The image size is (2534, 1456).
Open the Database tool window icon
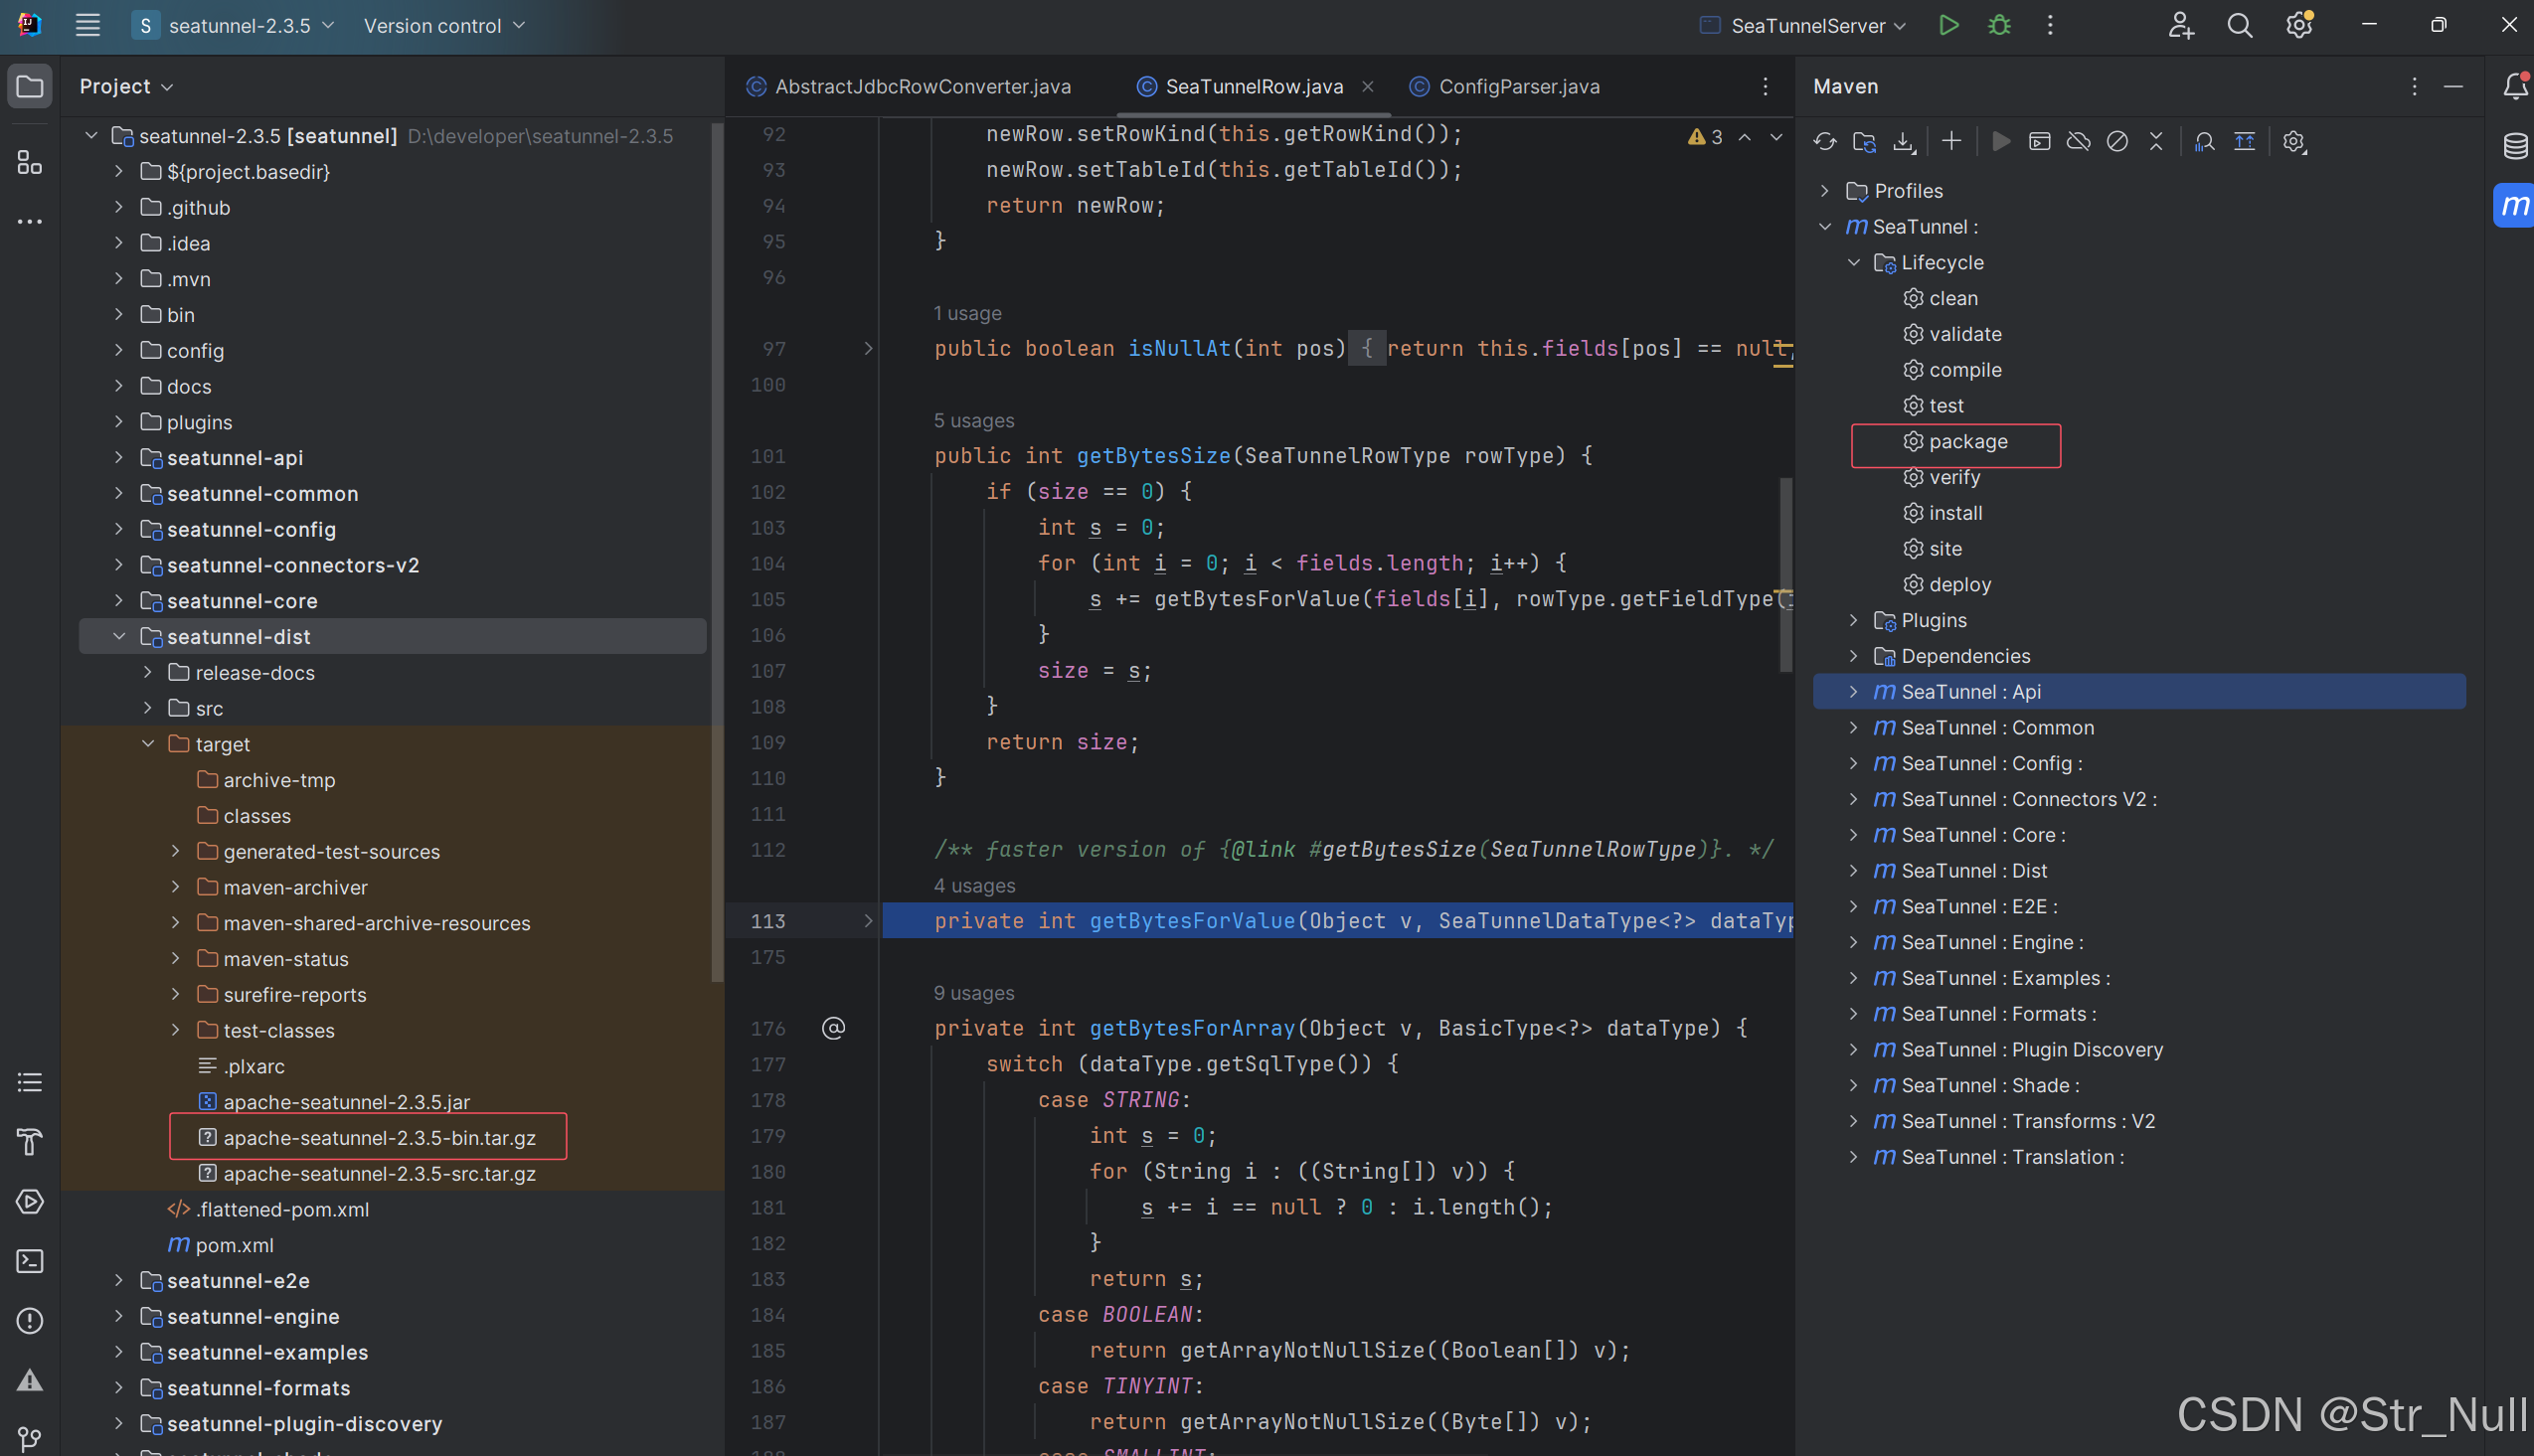[x=2515, y=146]
